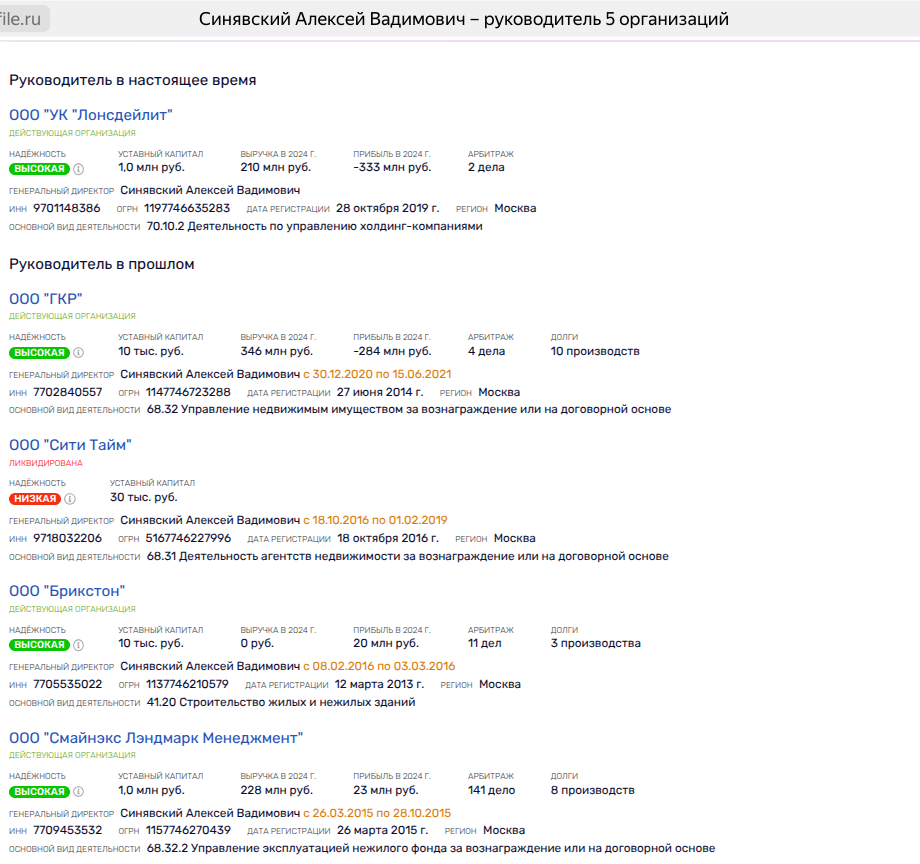Click activity code 41.20 Строительство жилых и нежилых зданий
Screen dimensions: 920x864
click(x=281, y=702)
